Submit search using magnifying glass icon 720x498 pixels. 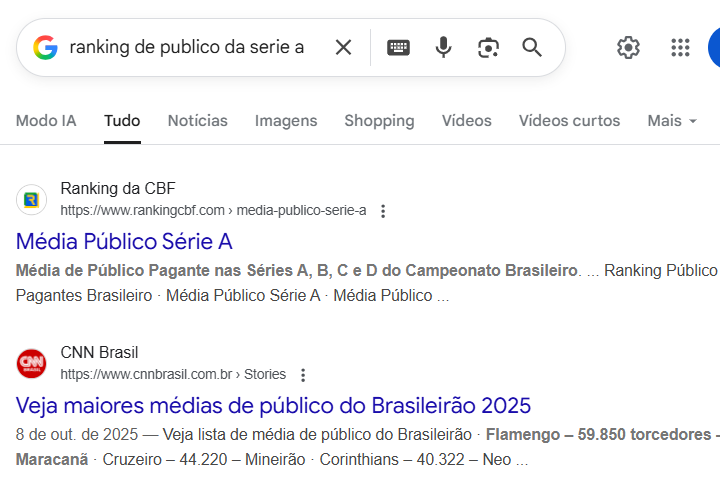pyautogui.click(x=532, y=47)
